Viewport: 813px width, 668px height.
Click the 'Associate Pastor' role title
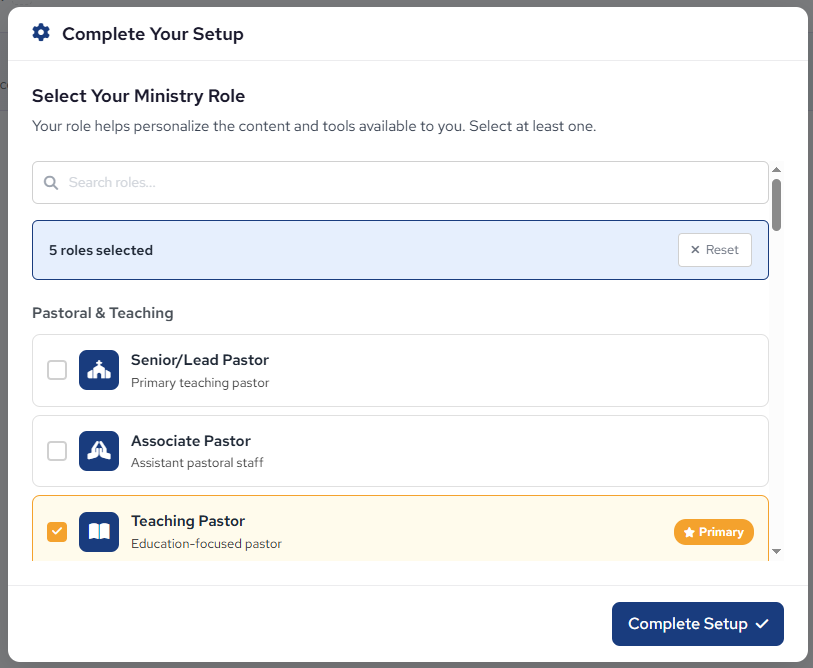(191, 441)
